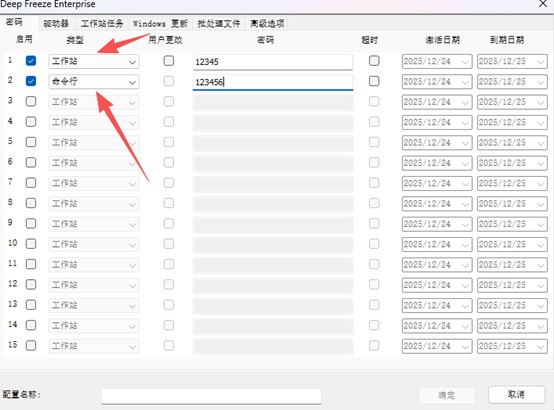This screenshot has width=554, height=410.
Task: Enable row 11 password entry
Action: pos(31,264)
